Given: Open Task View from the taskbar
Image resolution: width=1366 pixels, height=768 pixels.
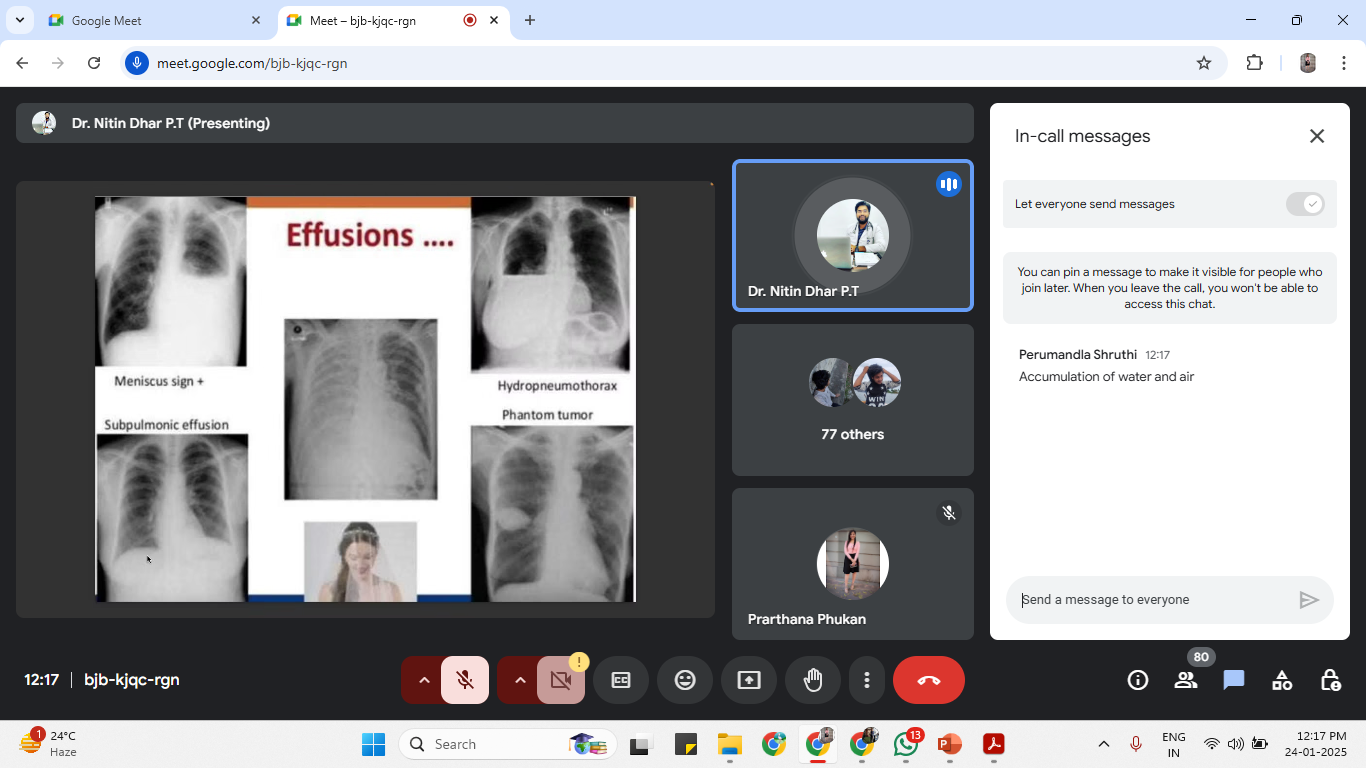Looking at the screenshot, I should click(x=639, y=744).
